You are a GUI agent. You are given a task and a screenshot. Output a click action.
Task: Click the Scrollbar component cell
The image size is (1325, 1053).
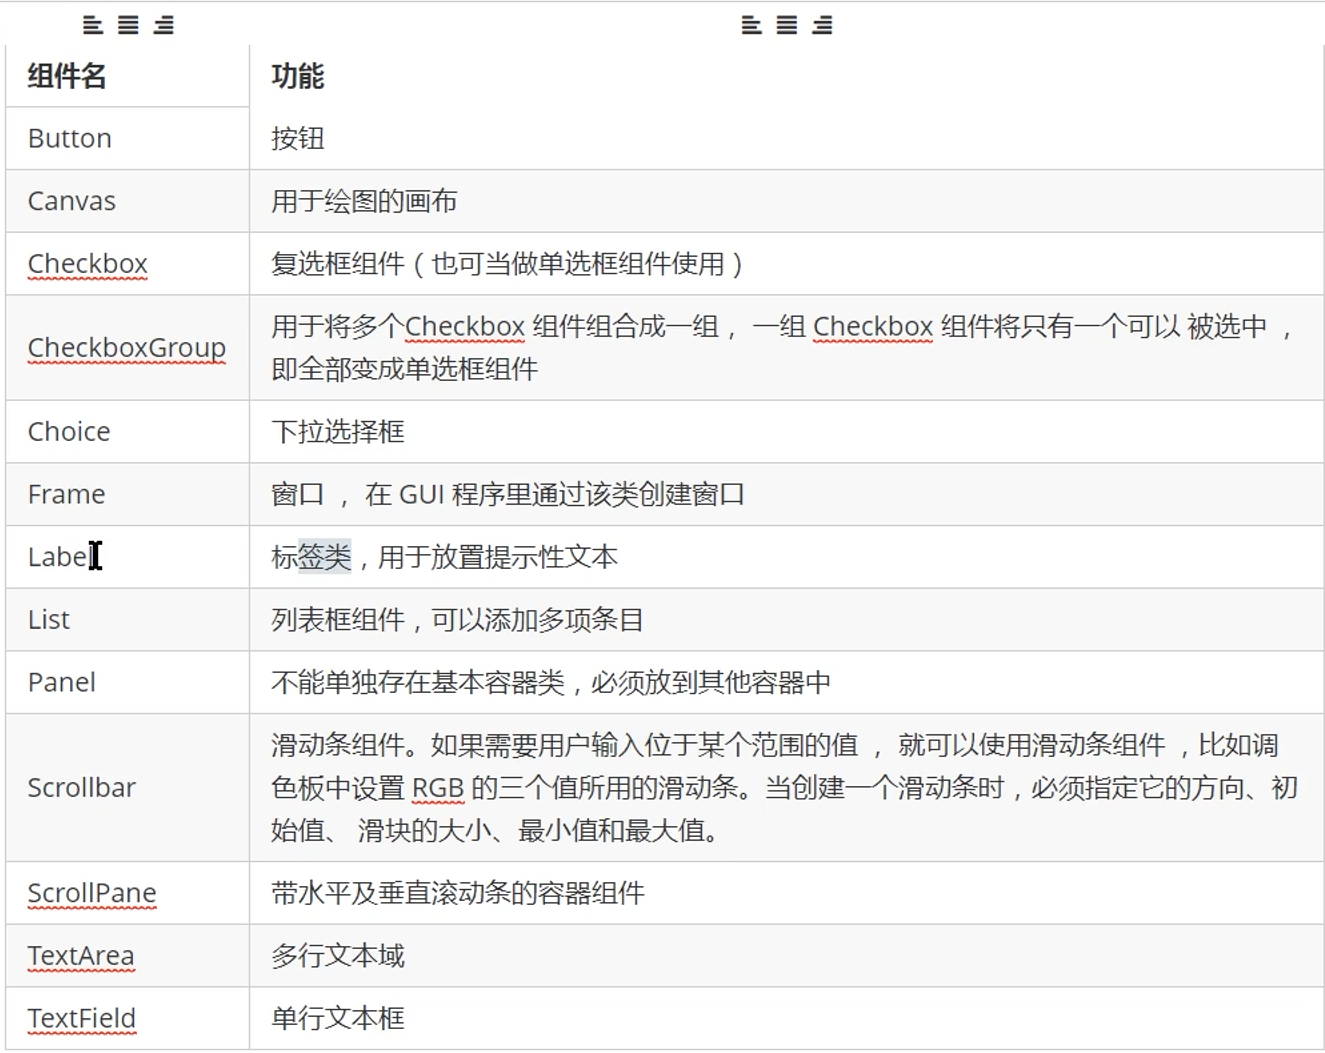pyautogui.click(x=127, y=788)
